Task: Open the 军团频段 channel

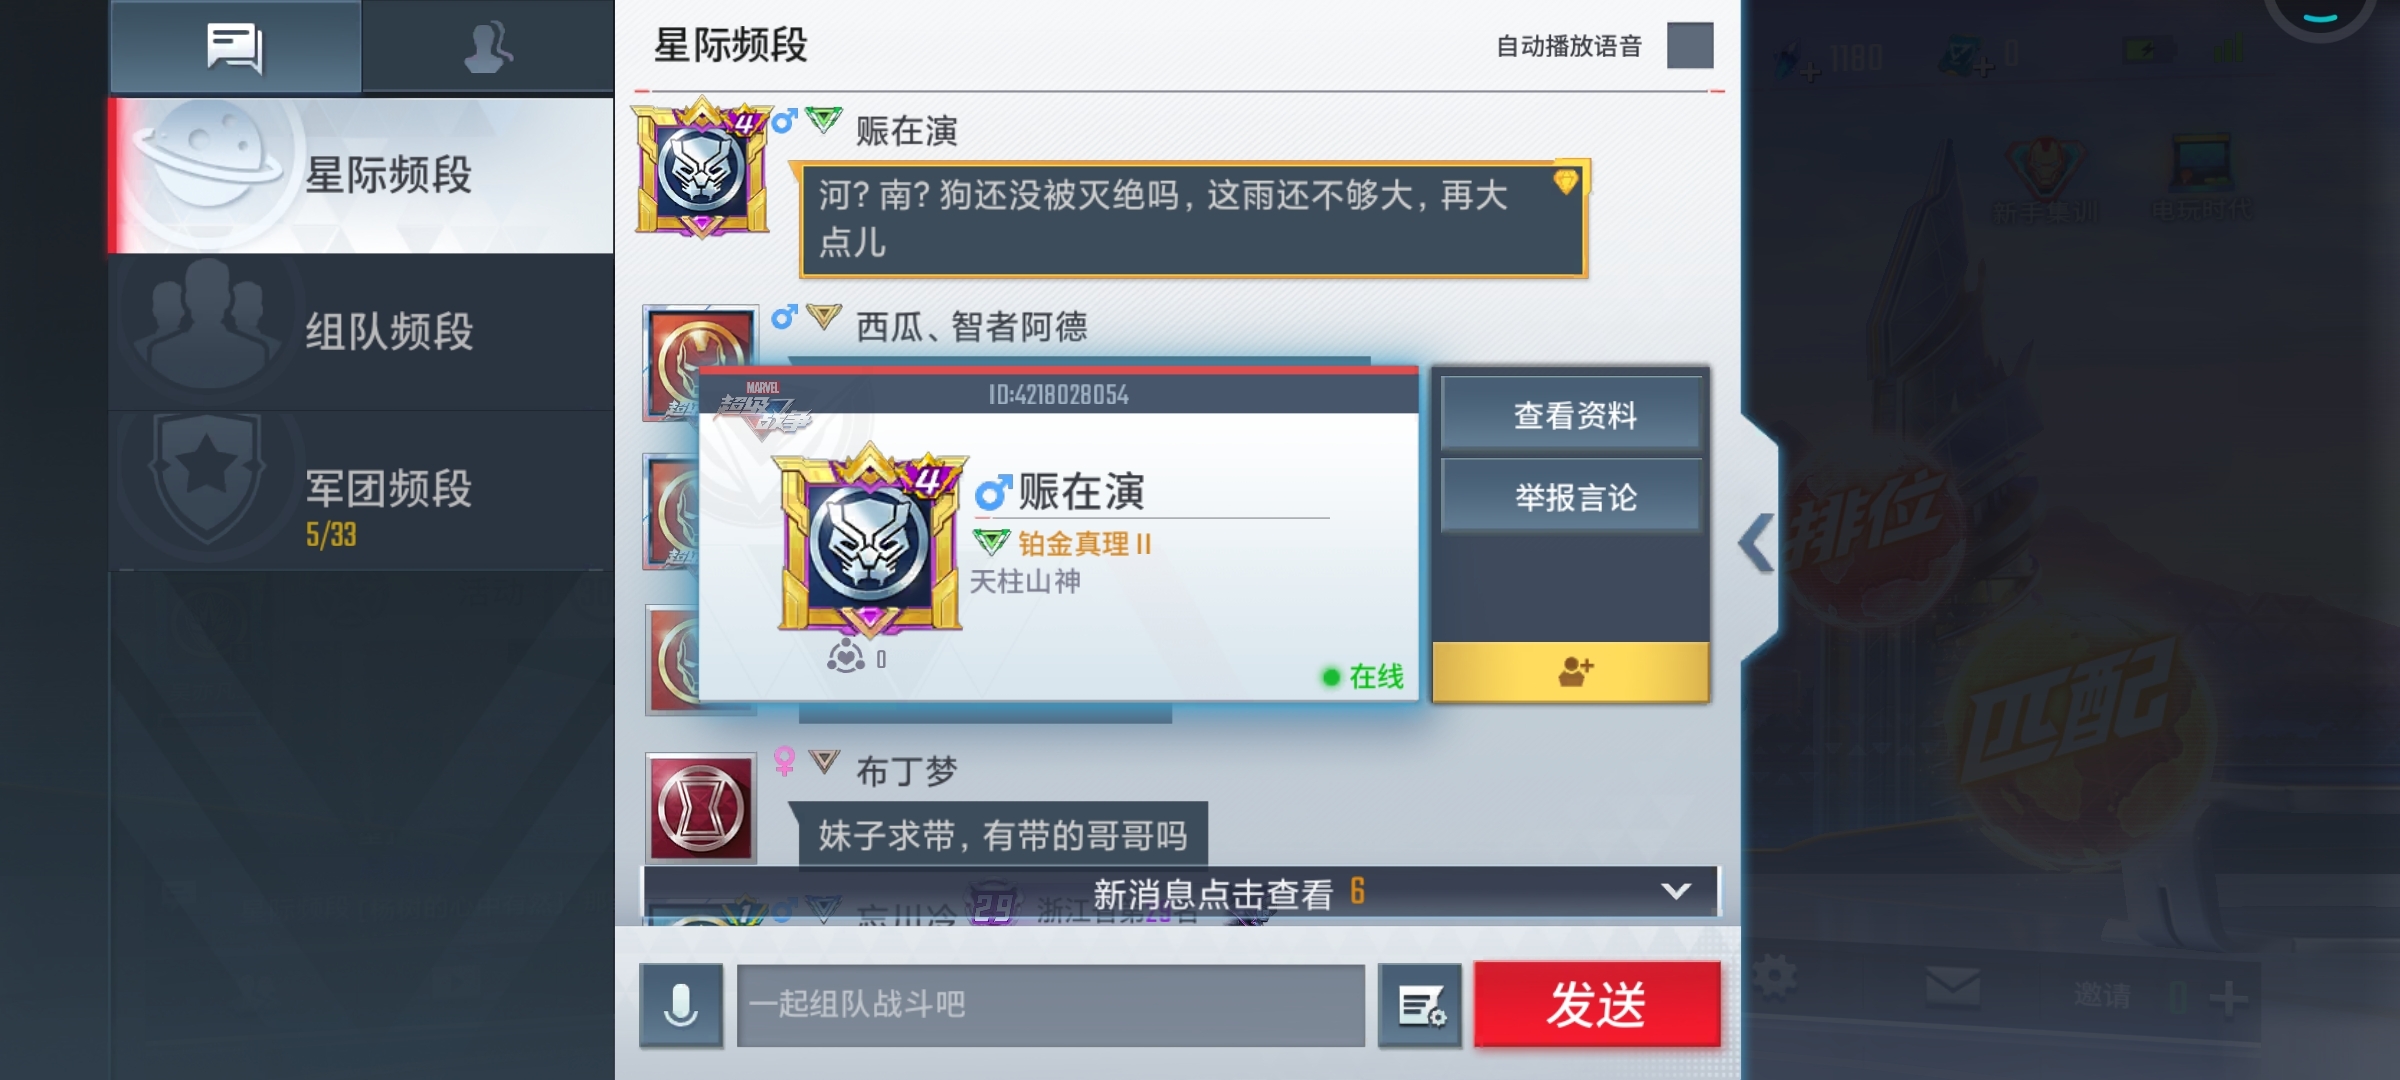Action: [x=362, y=491]
